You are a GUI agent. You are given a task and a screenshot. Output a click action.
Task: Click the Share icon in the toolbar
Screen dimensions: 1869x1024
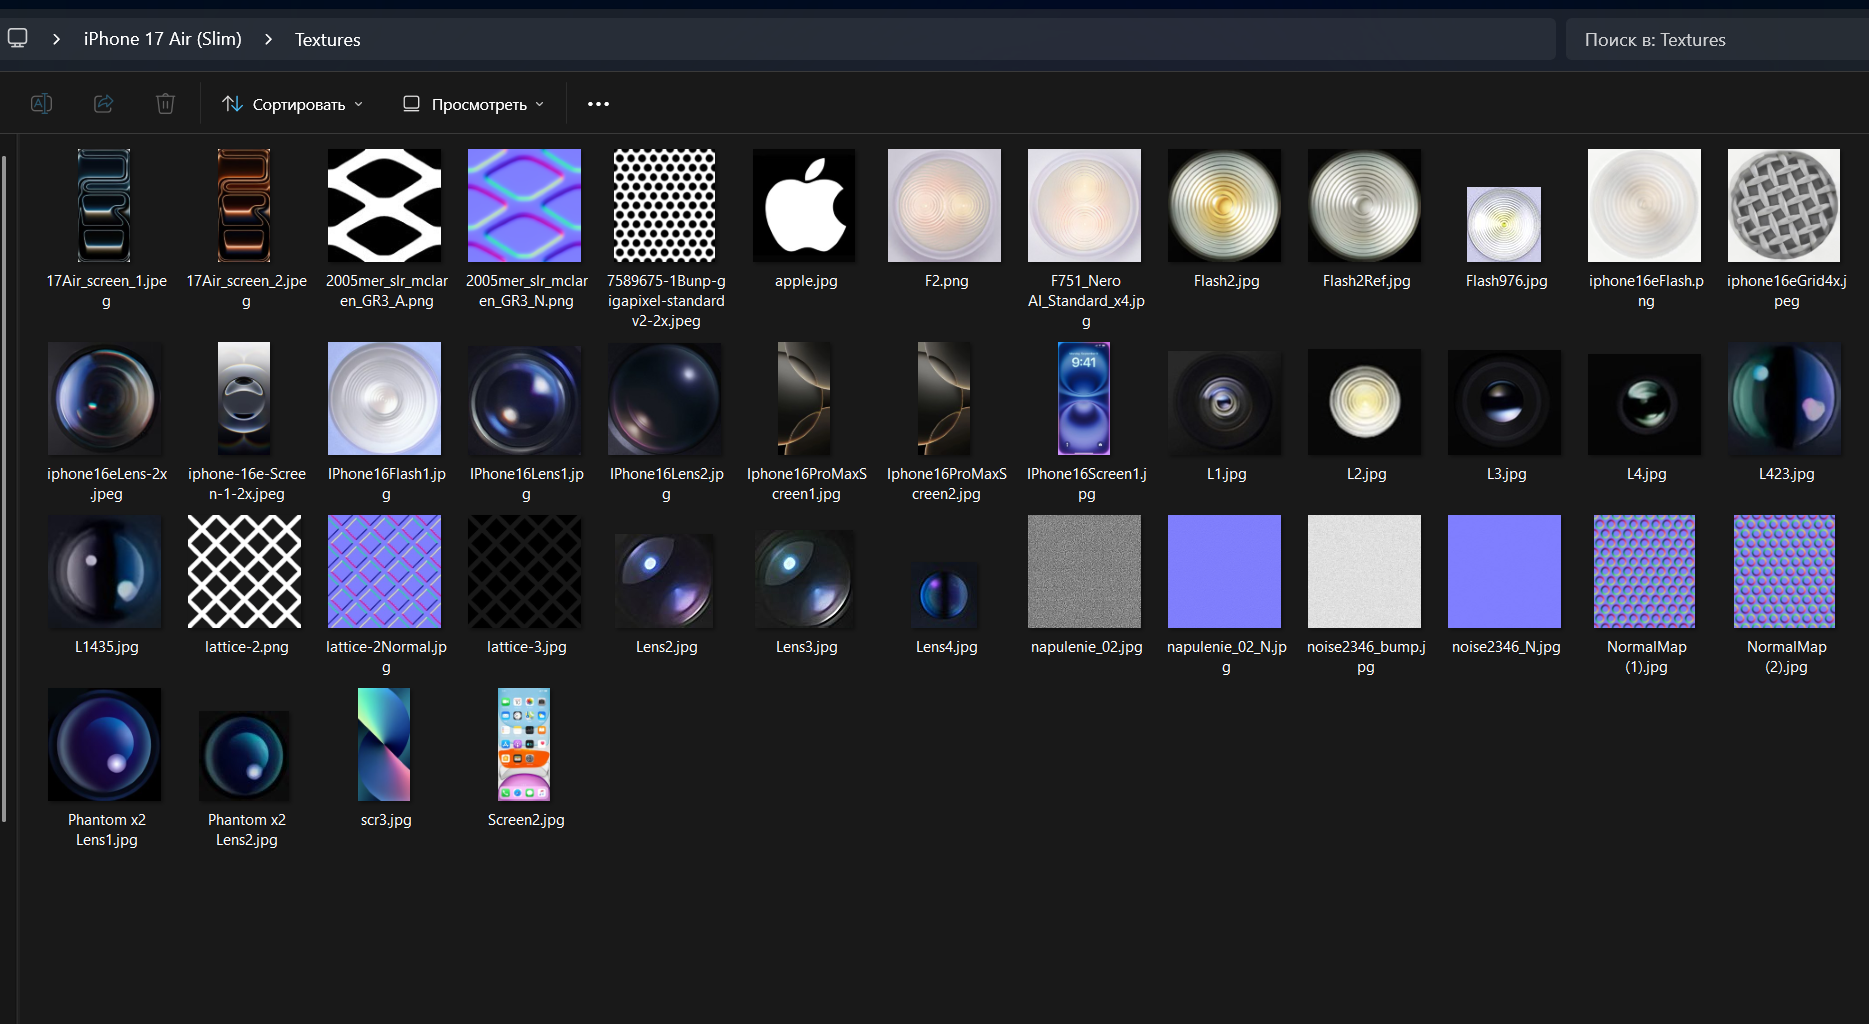tap(104, 104)
